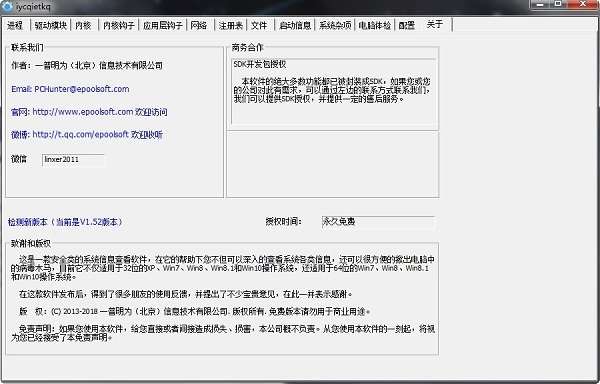600x384 pixels.
Task: Select the 配置 tab
Action: click(x=407, y=25)
